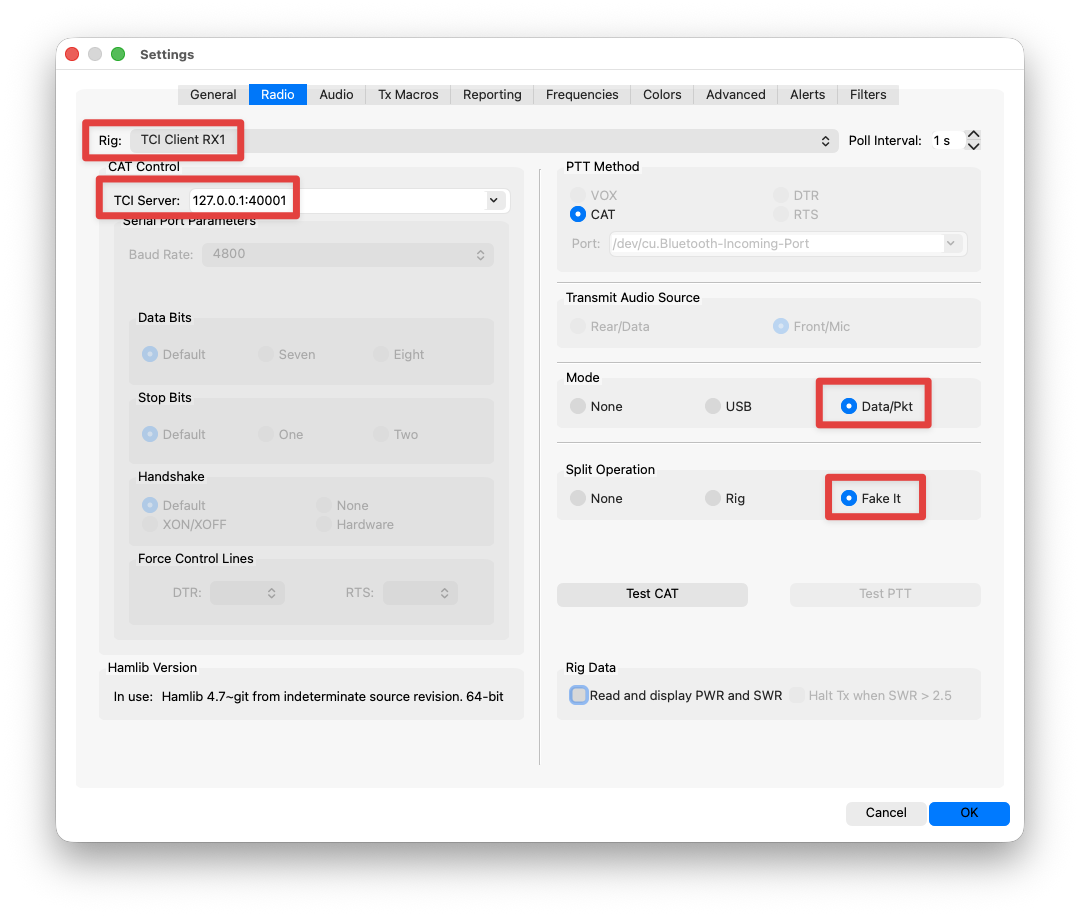Open the DTR force control dropdown
The image size is (1080, 916).
[247, 593]
